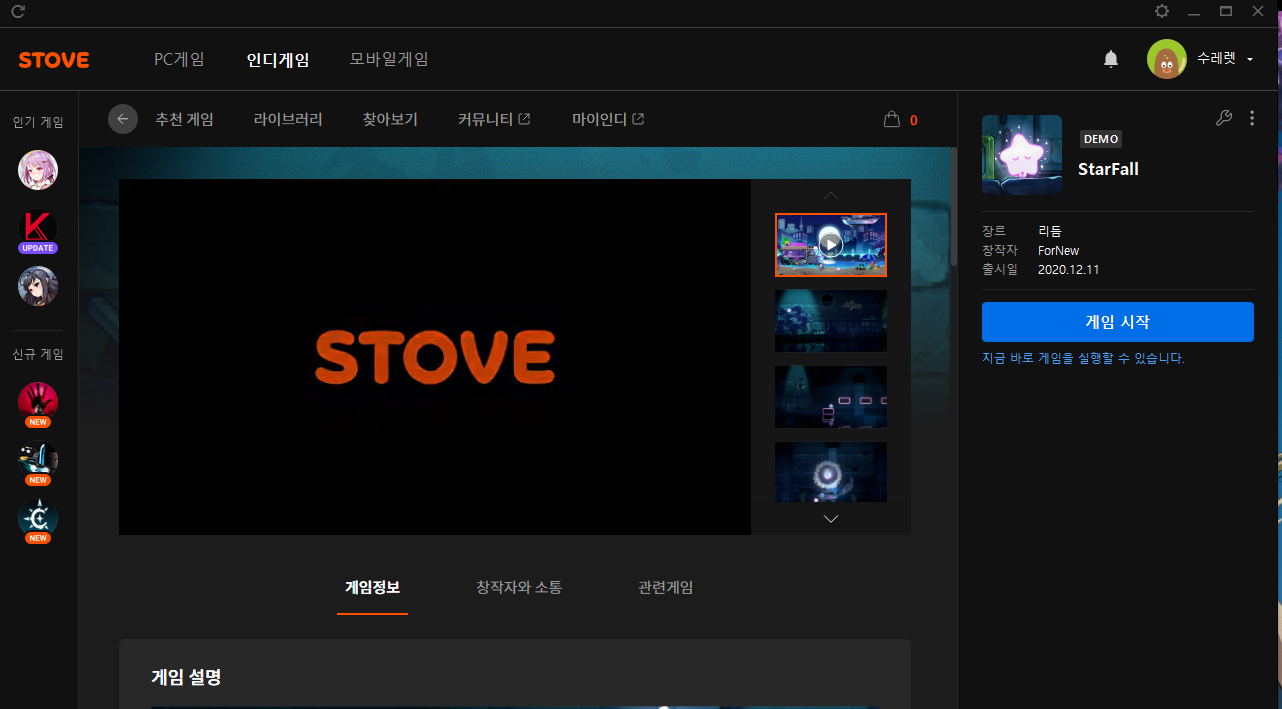Select the second screenshot thumbnail
The width and height of the screenshot is (1282, 709).
(x=831, y=321)
